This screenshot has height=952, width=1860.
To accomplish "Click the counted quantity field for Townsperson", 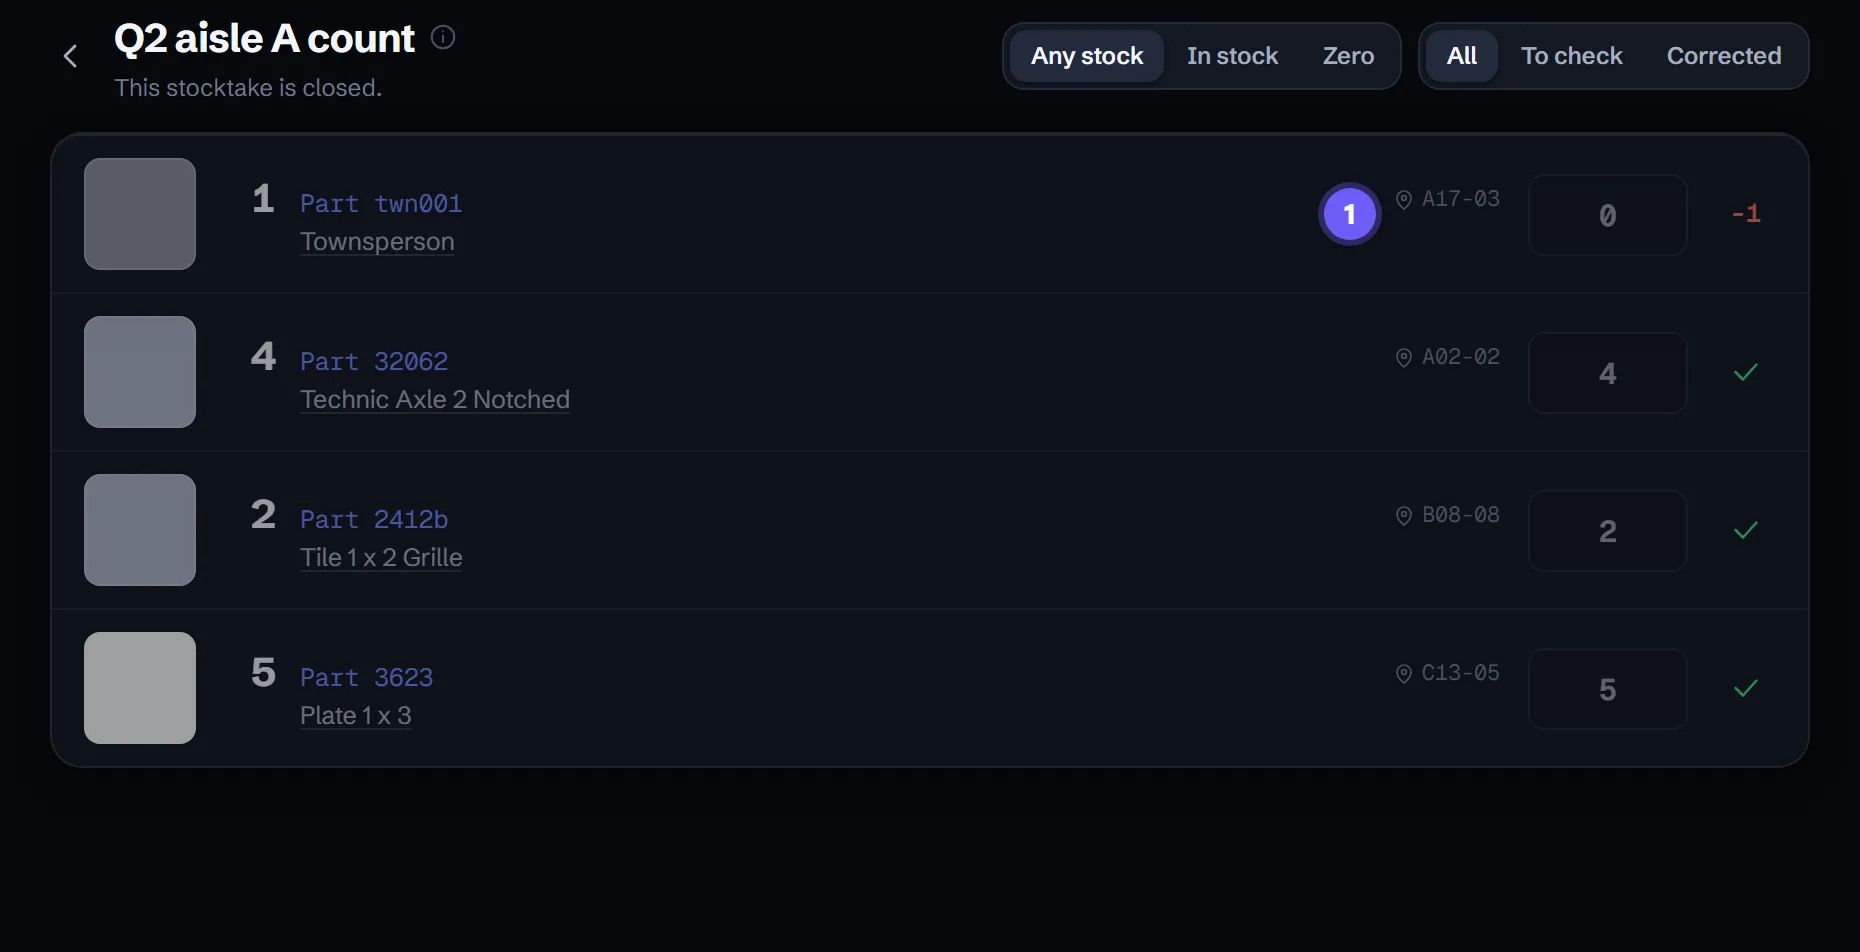I will 1607,215.
